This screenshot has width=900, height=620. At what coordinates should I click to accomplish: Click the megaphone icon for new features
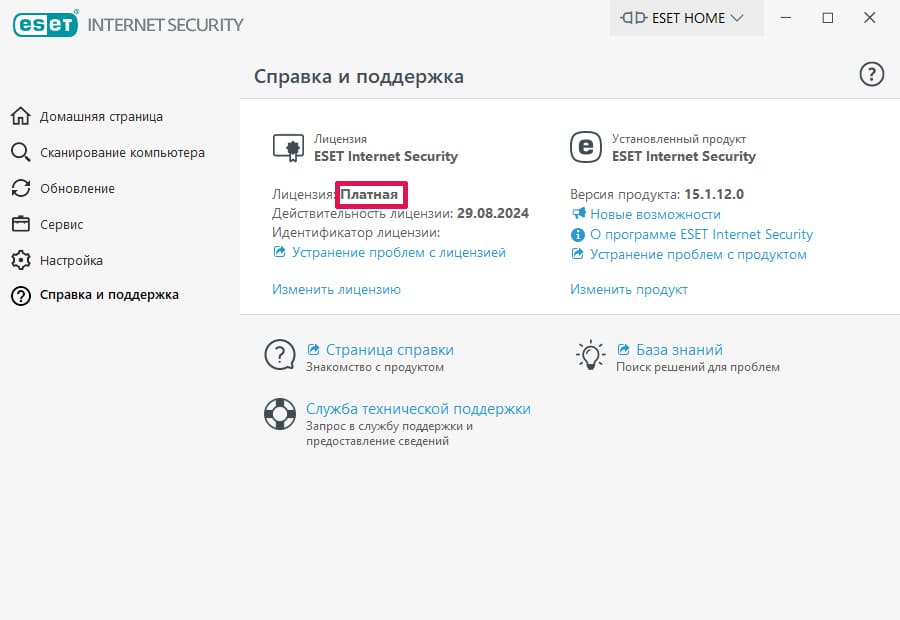point(578,214)
